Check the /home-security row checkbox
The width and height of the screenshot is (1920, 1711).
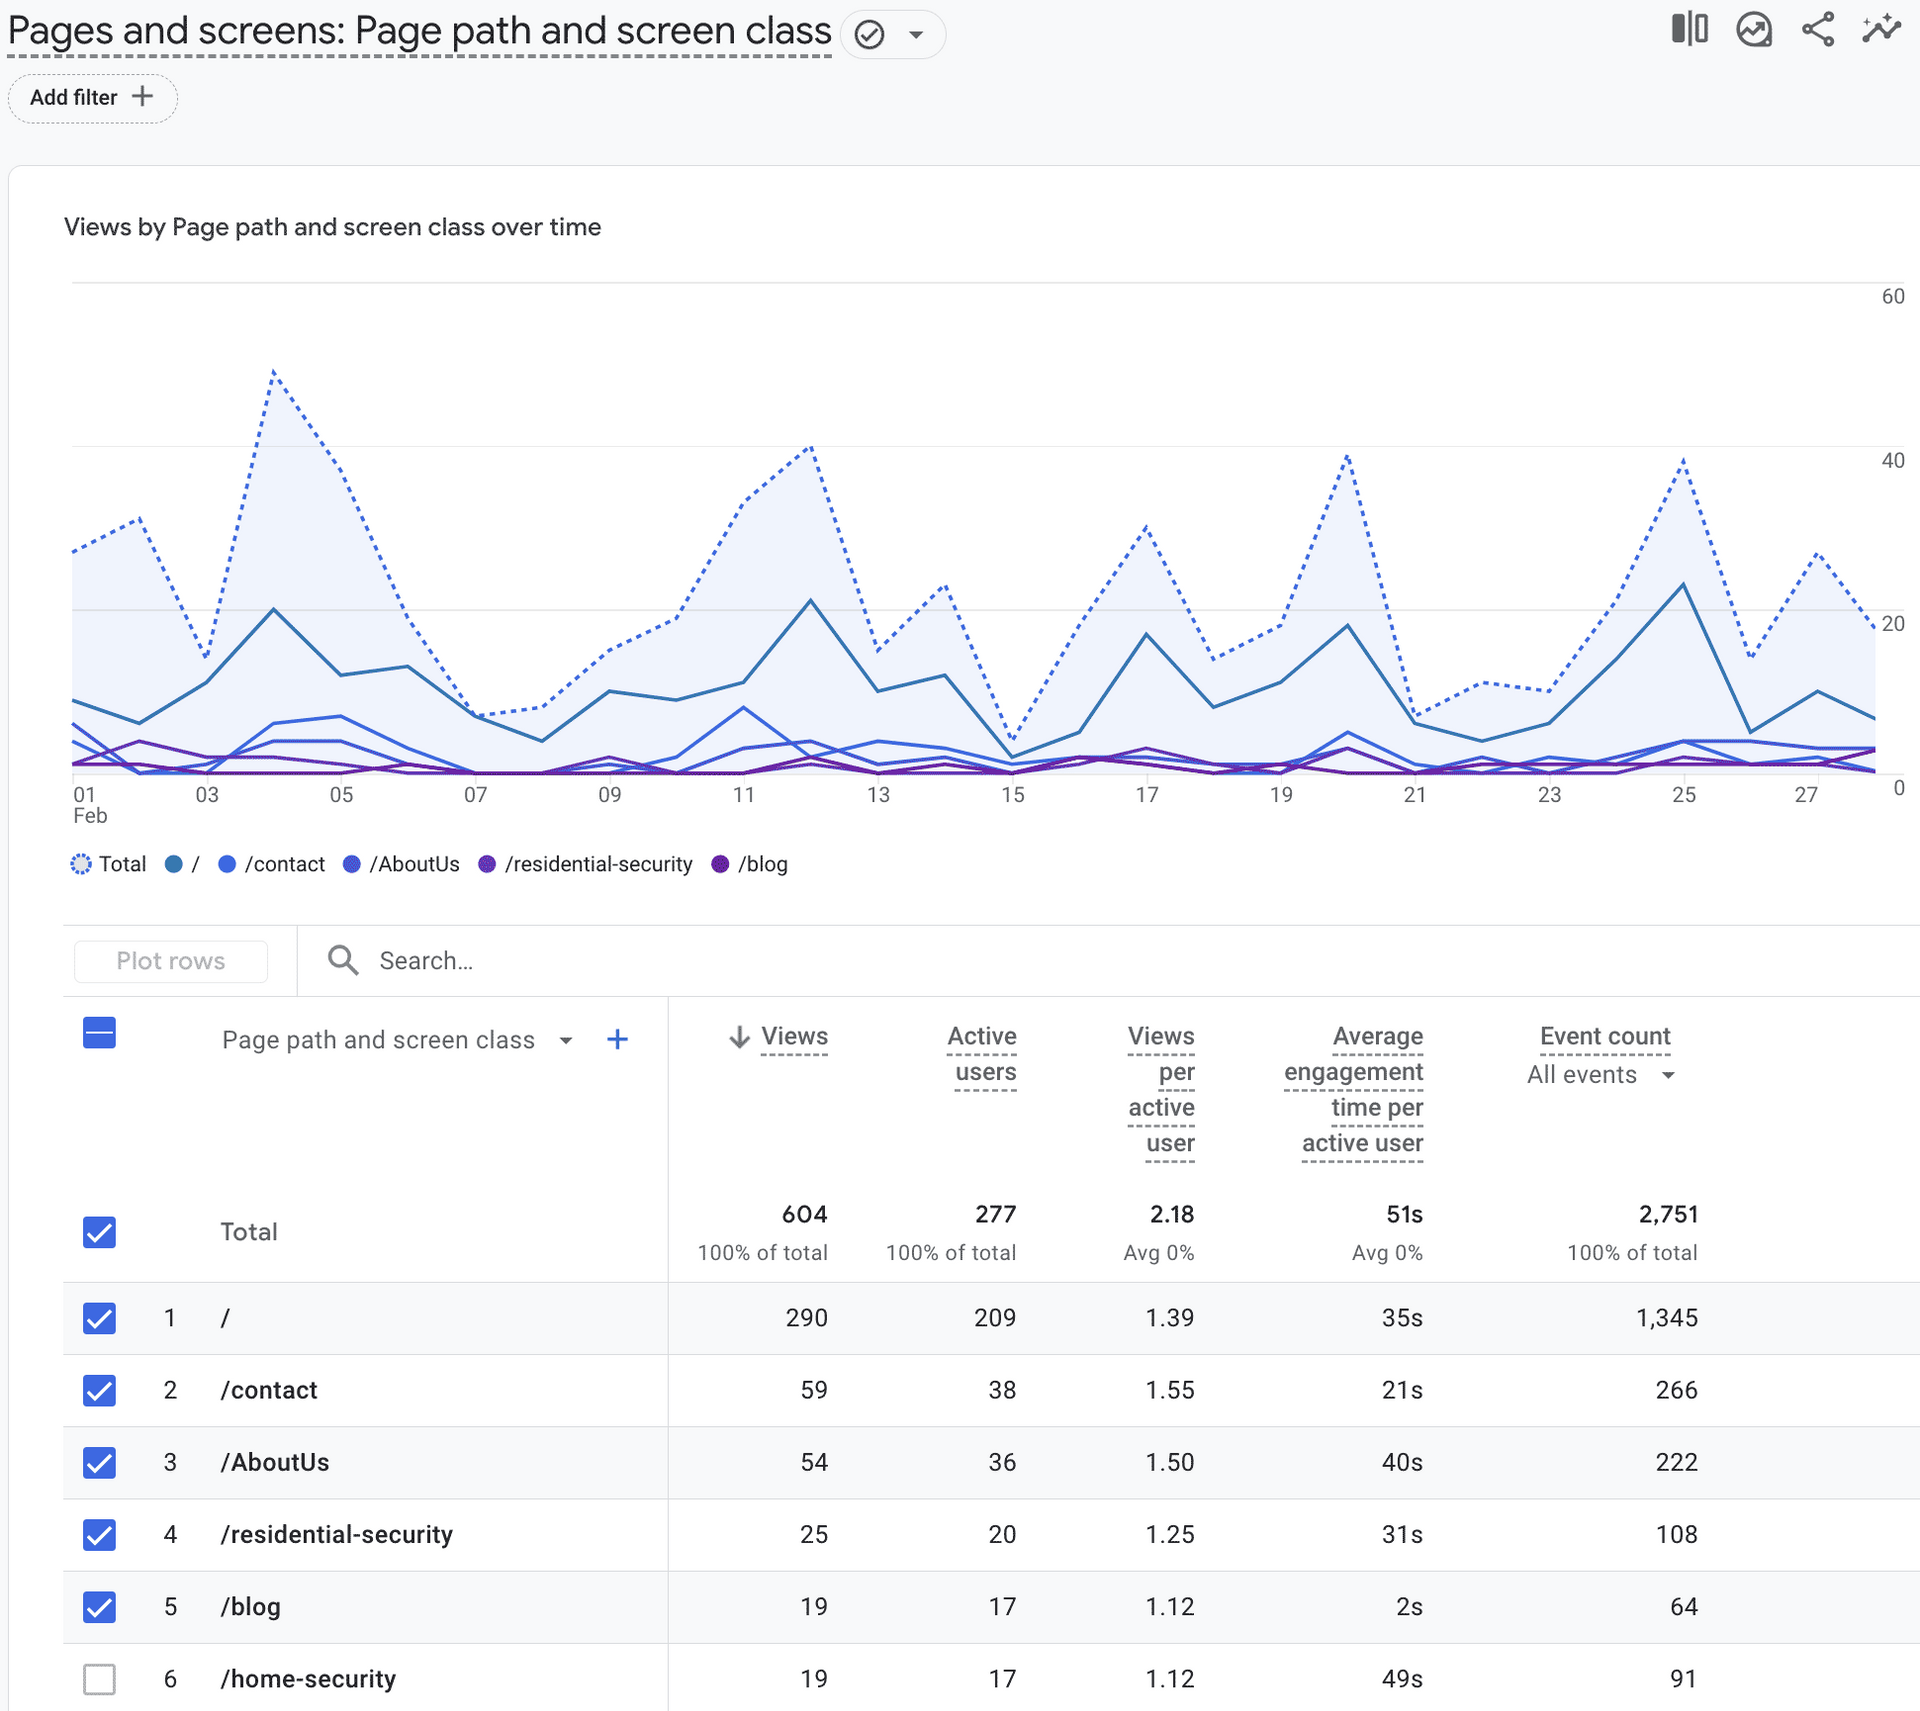tap(99, 1679)
